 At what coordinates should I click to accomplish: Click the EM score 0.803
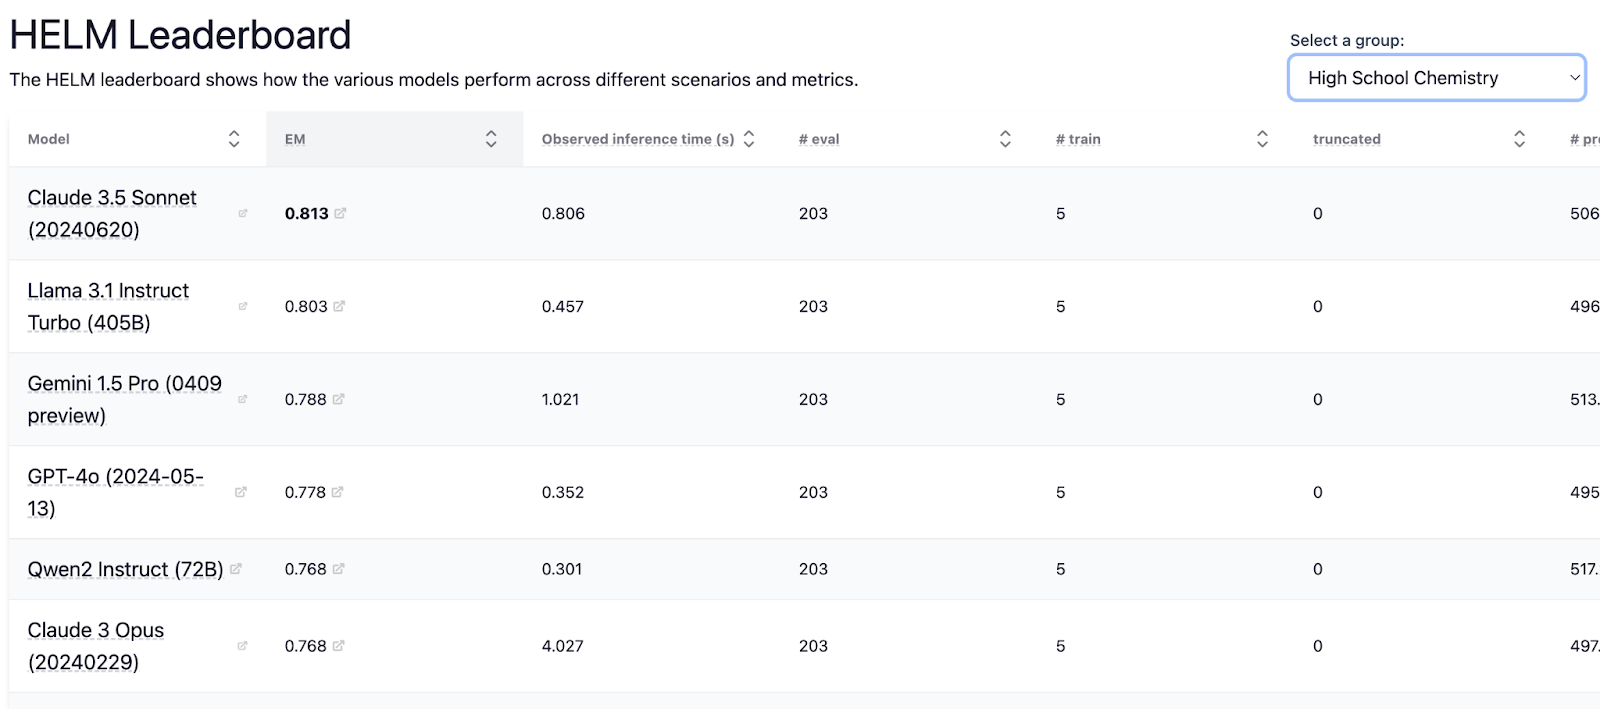click(306, 307)
